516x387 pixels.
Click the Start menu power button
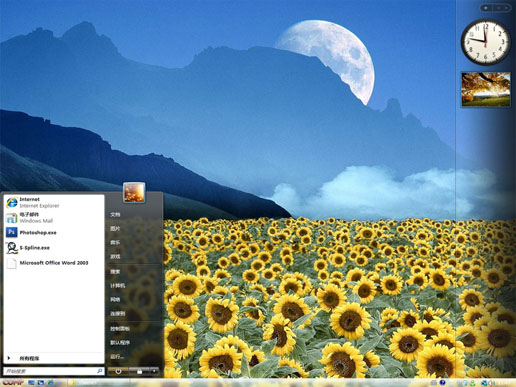point(118,371)
